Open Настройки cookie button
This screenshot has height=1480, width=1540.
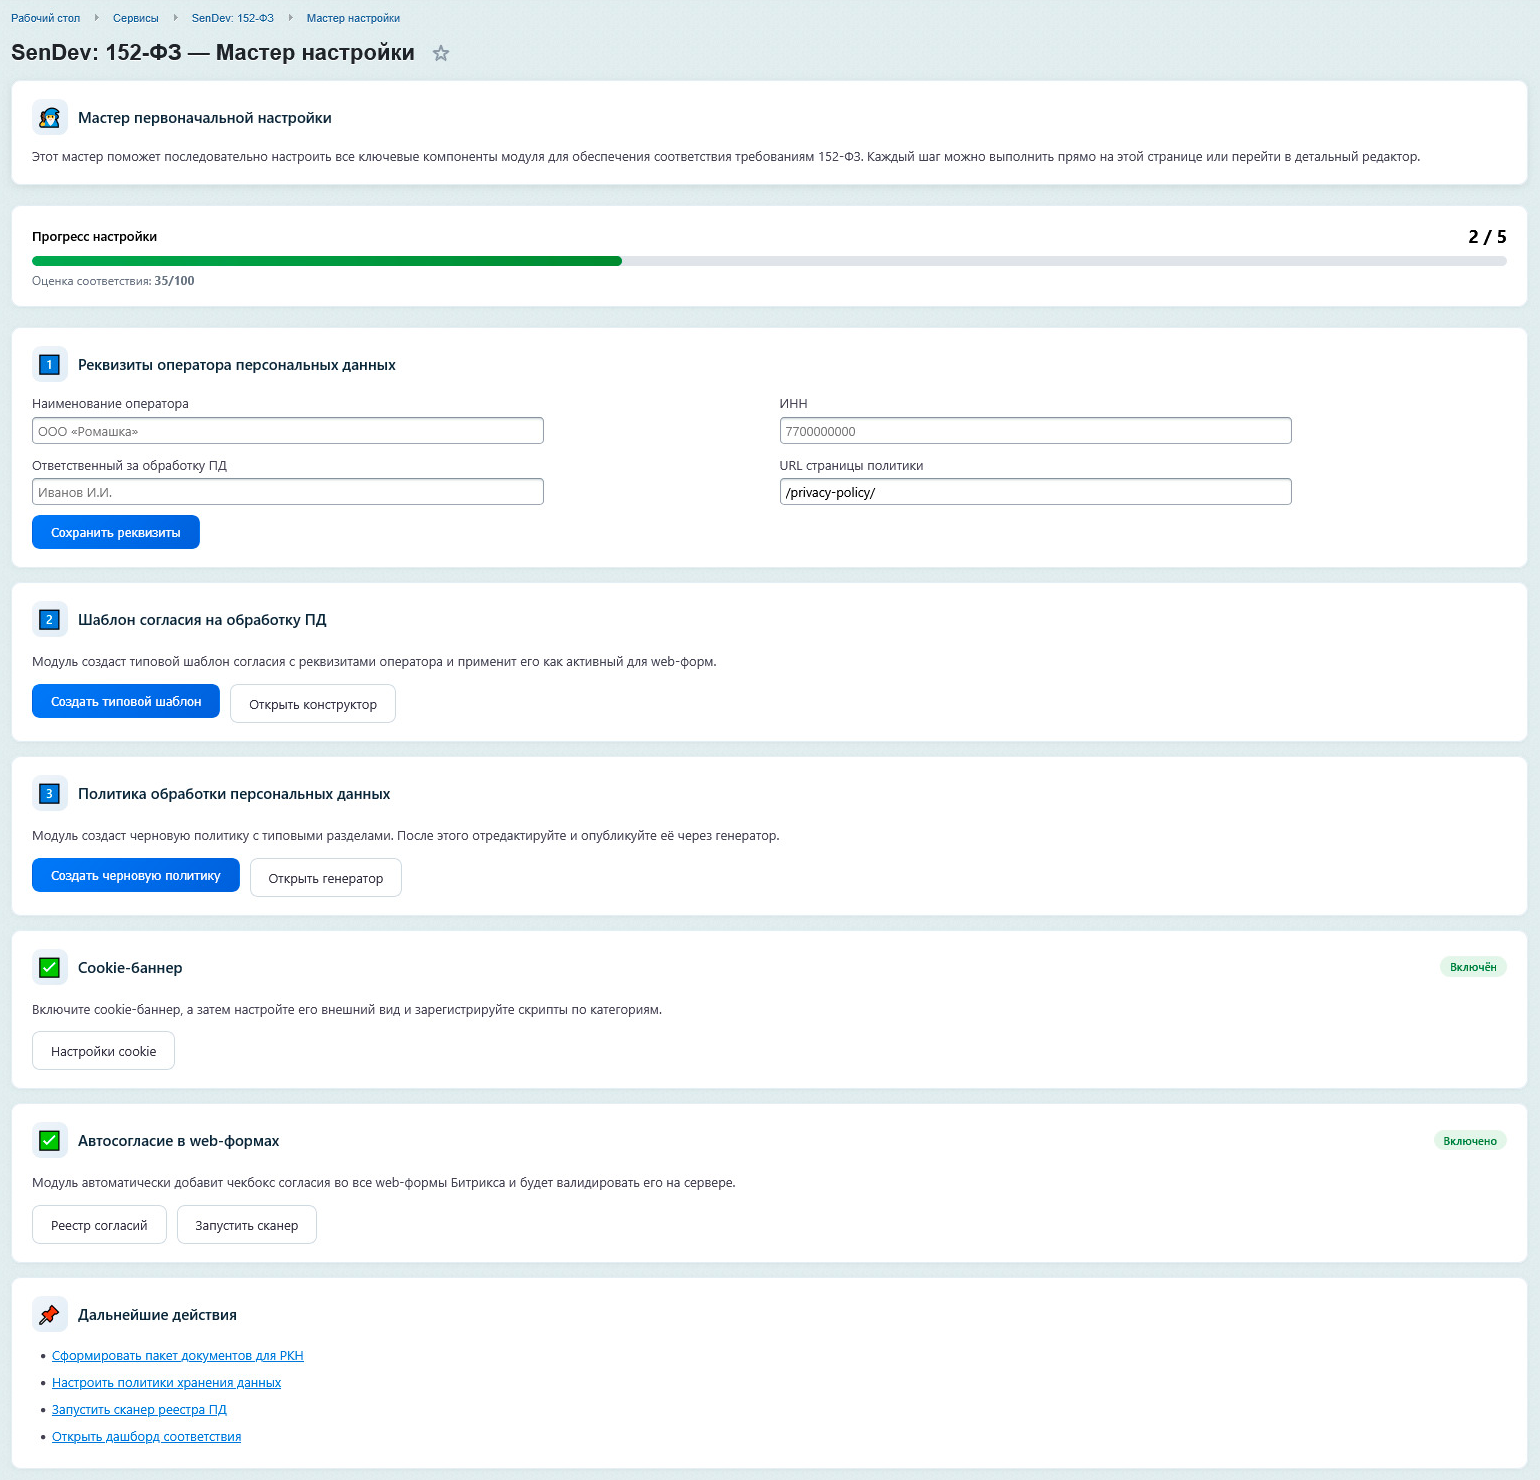103,1051
